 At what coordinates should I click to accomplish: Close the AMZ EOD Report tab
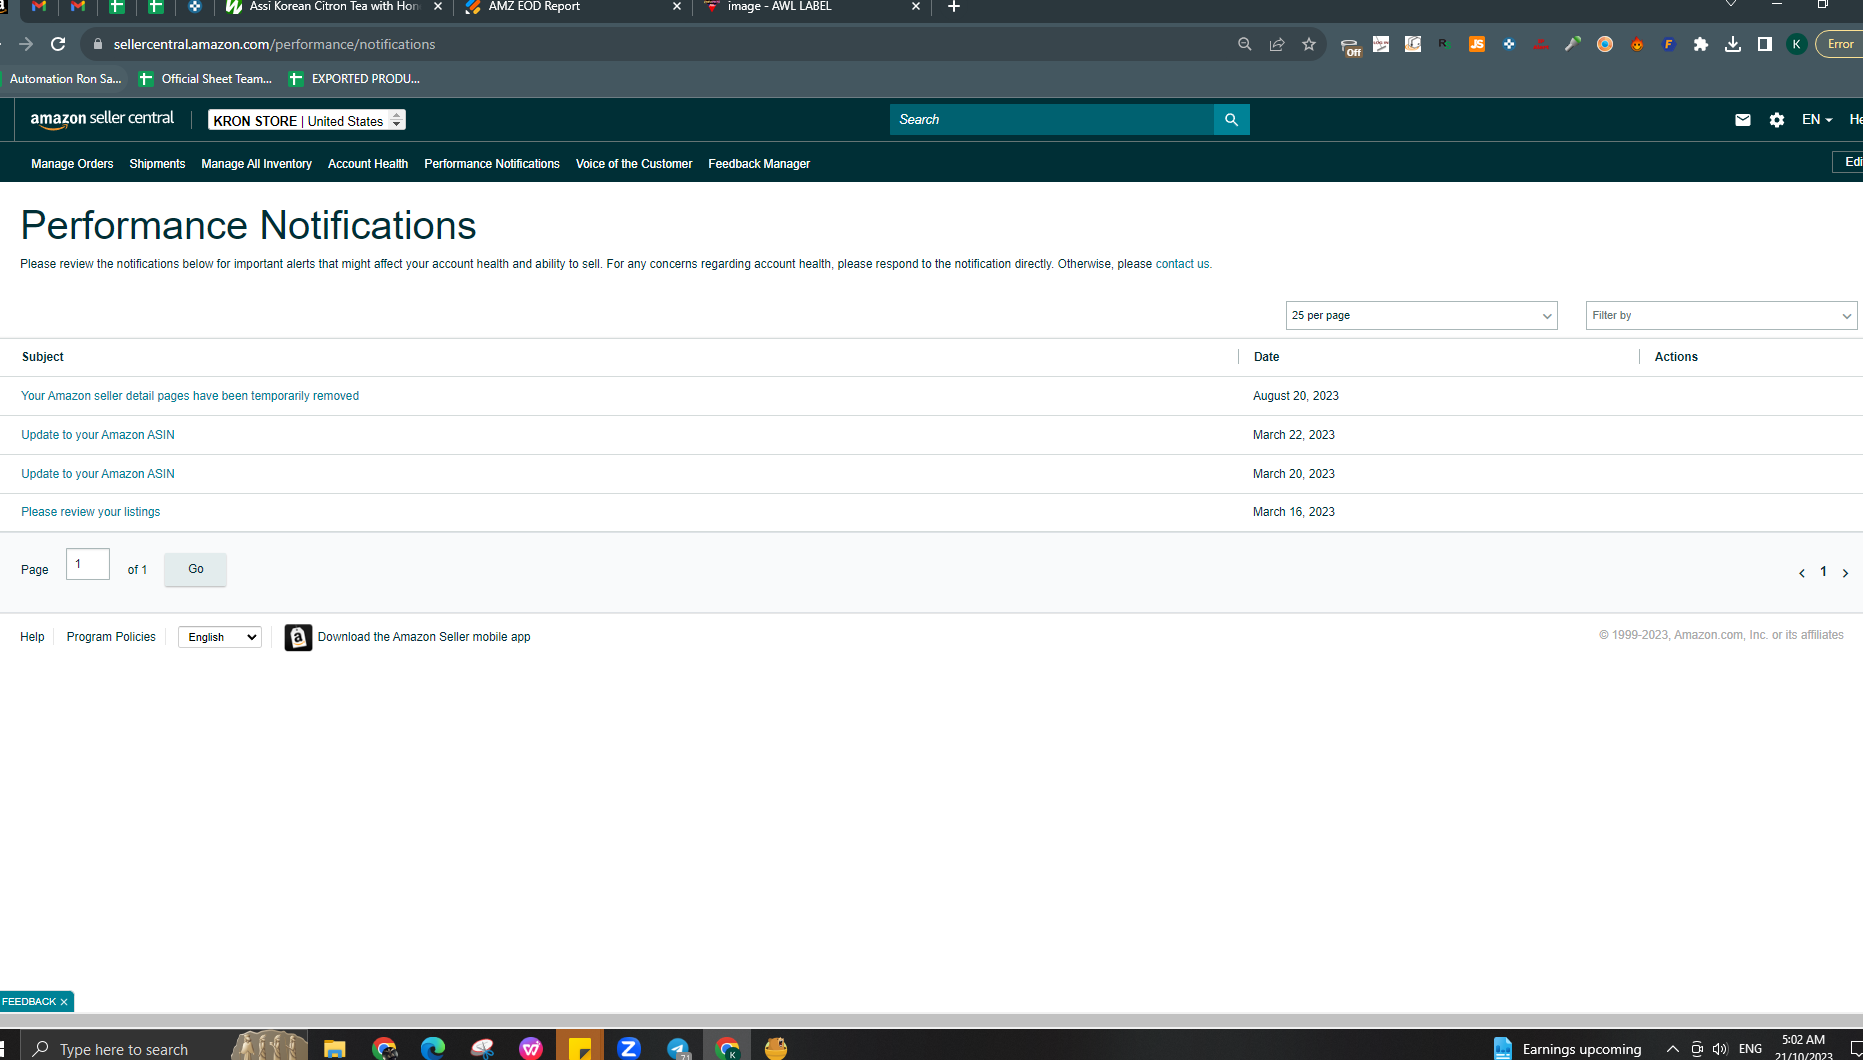click(677, 7)
